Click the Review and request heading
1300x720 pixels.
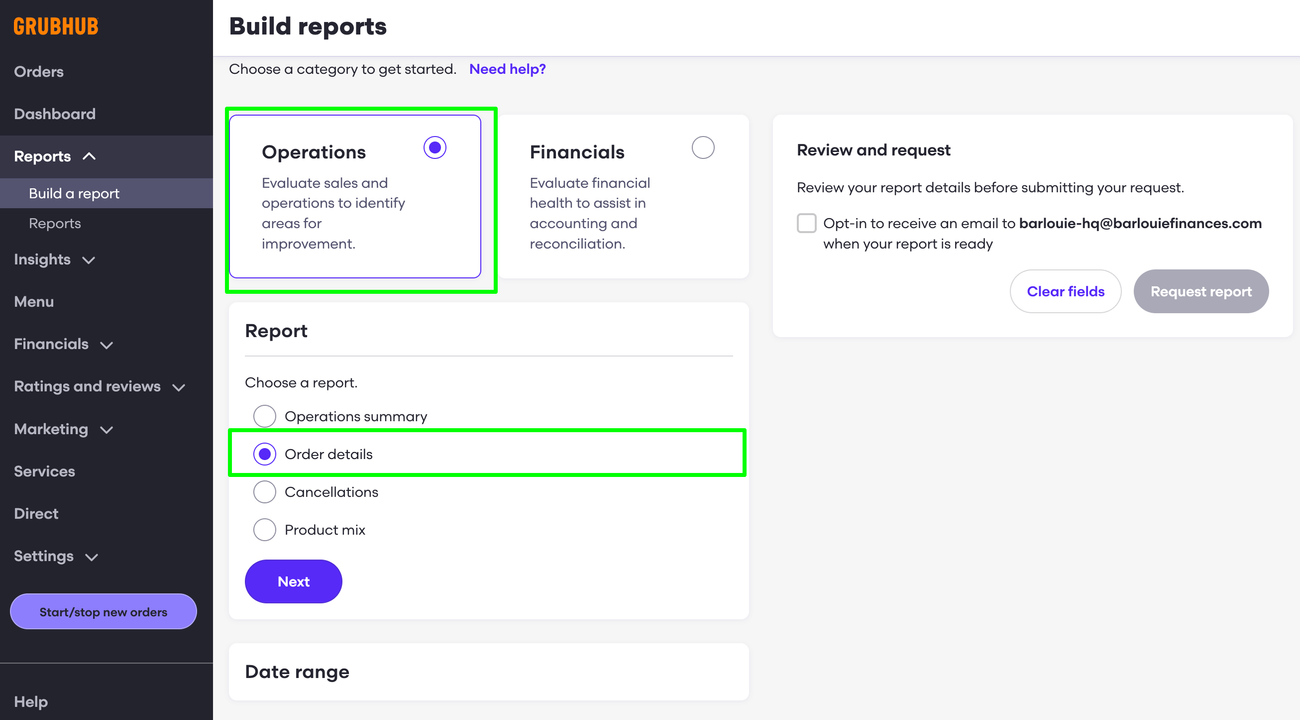tap(874, 150)
